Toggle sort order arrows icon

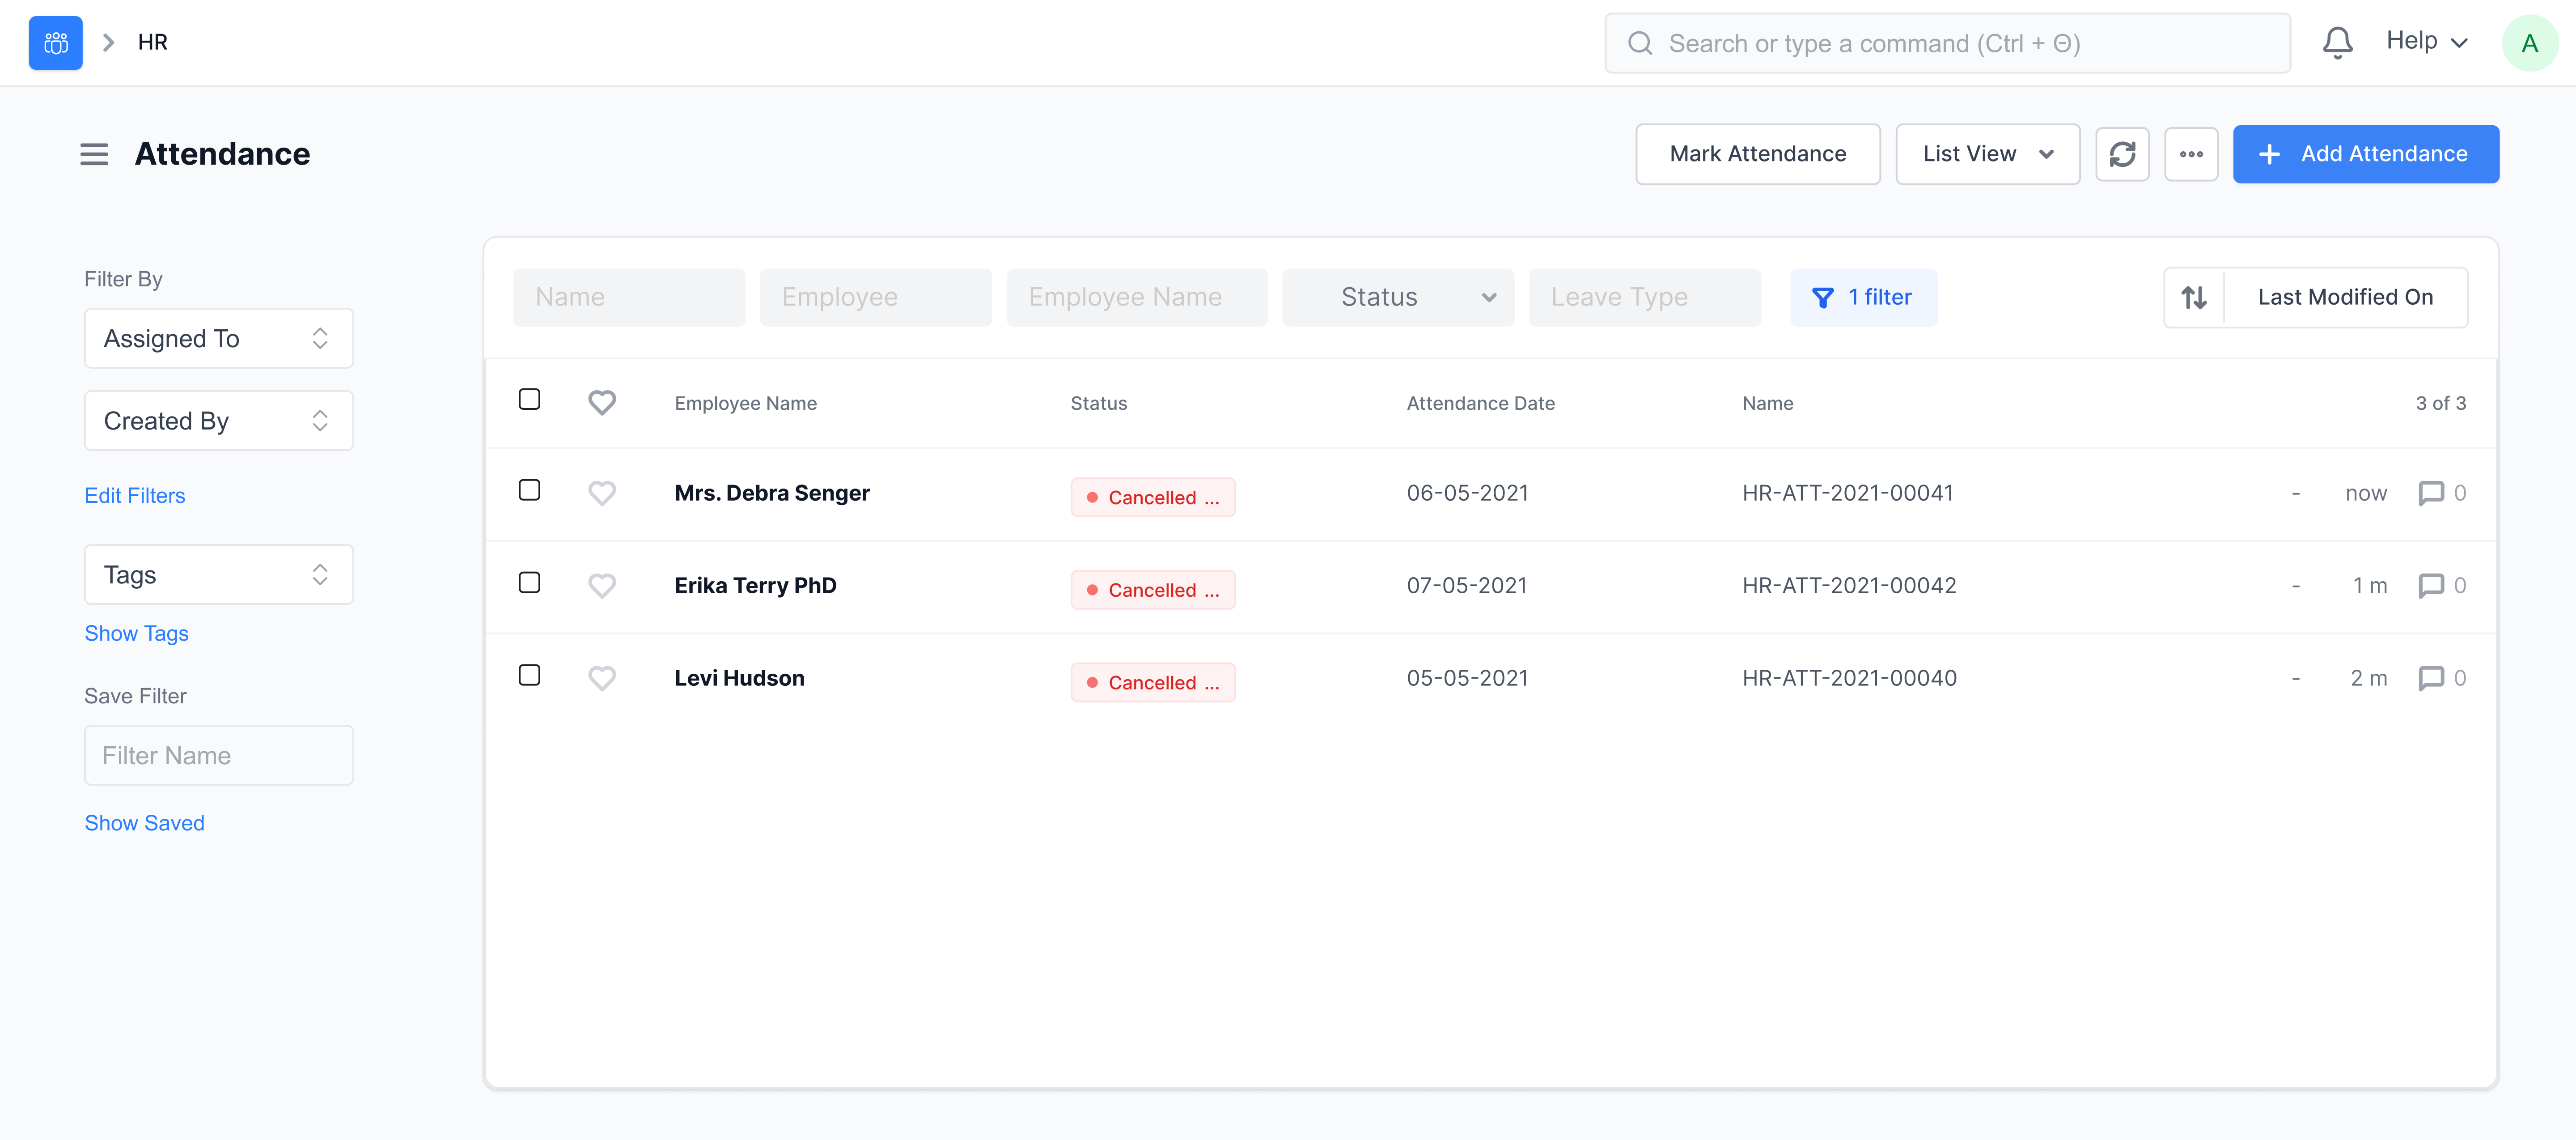click(x=2194, y=297)
